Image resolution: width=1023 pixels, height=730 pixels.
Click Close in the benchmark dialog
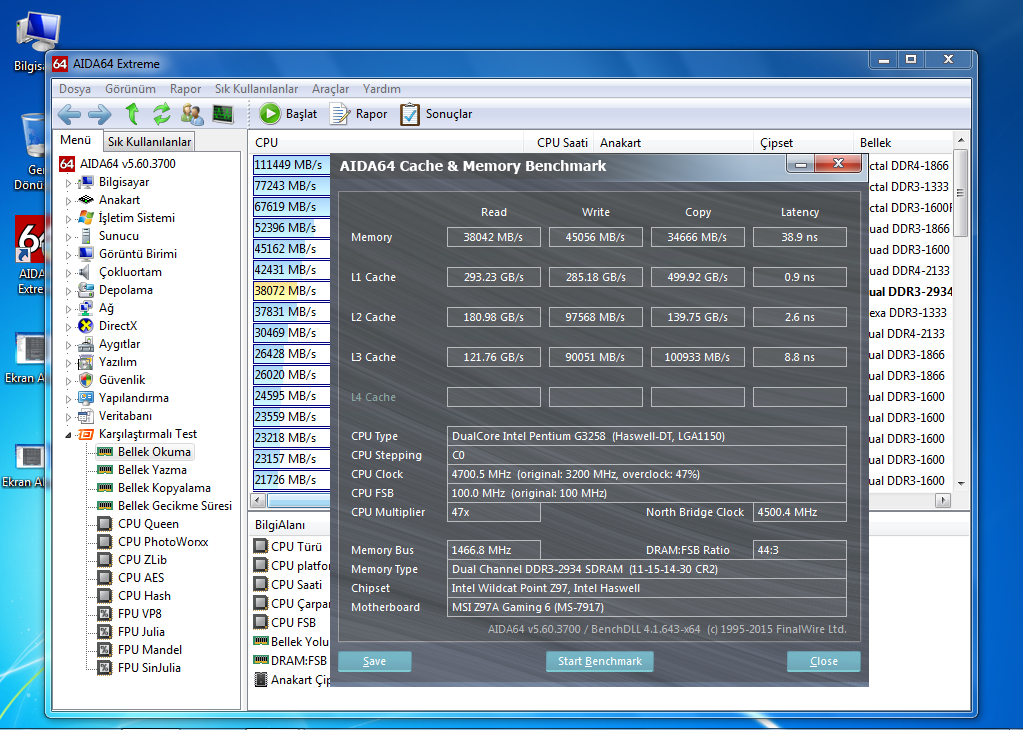point(823,661)
